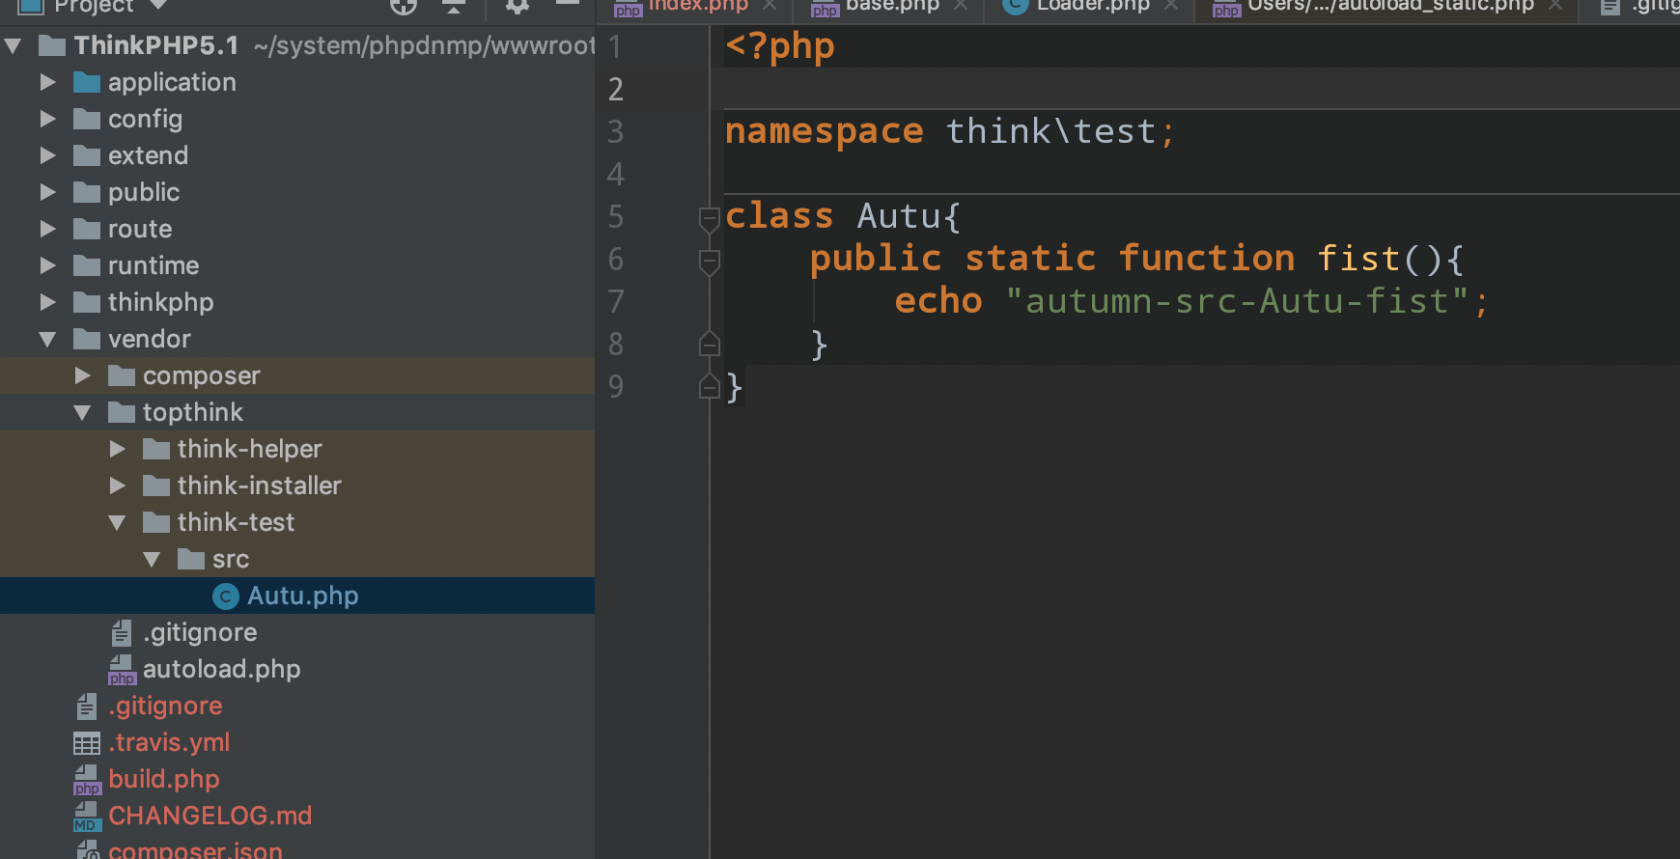Image resolution: width=1680 pixels, height=859 pixels.
Task: Collapse the think-test folder arrow
Action: pos(117,522)
